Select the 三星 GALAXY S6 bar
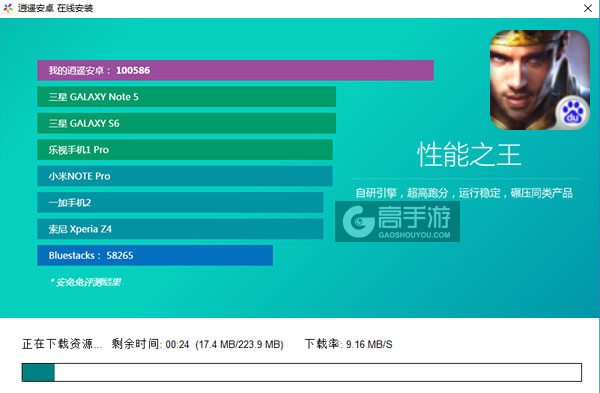Image resolution: width=600 pixels, height=393 pixels. [x=186, y=123]
